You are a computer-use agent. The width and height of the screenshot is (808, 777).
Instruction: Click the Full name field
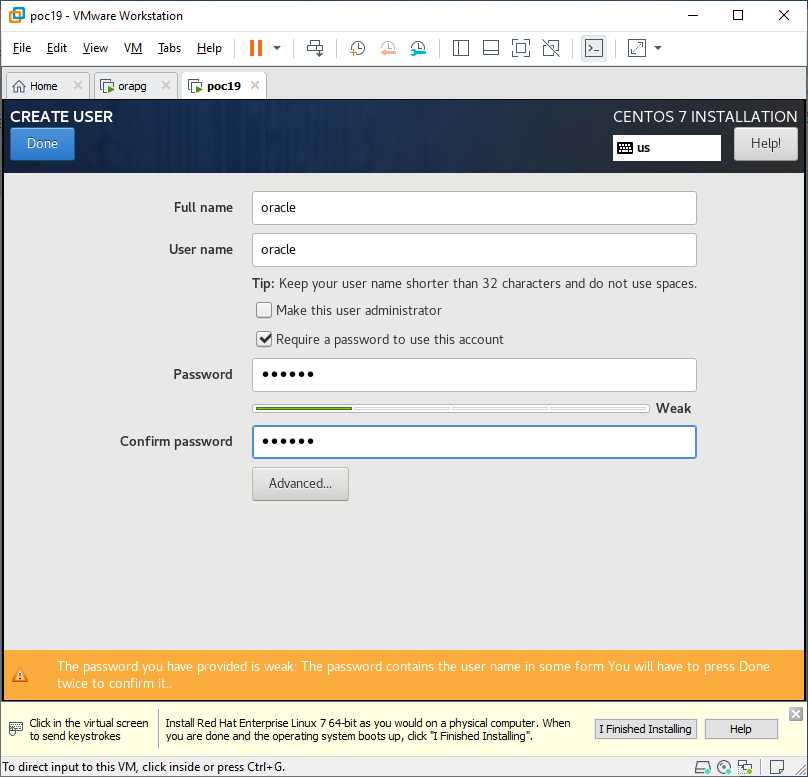[x=474, y=208]
